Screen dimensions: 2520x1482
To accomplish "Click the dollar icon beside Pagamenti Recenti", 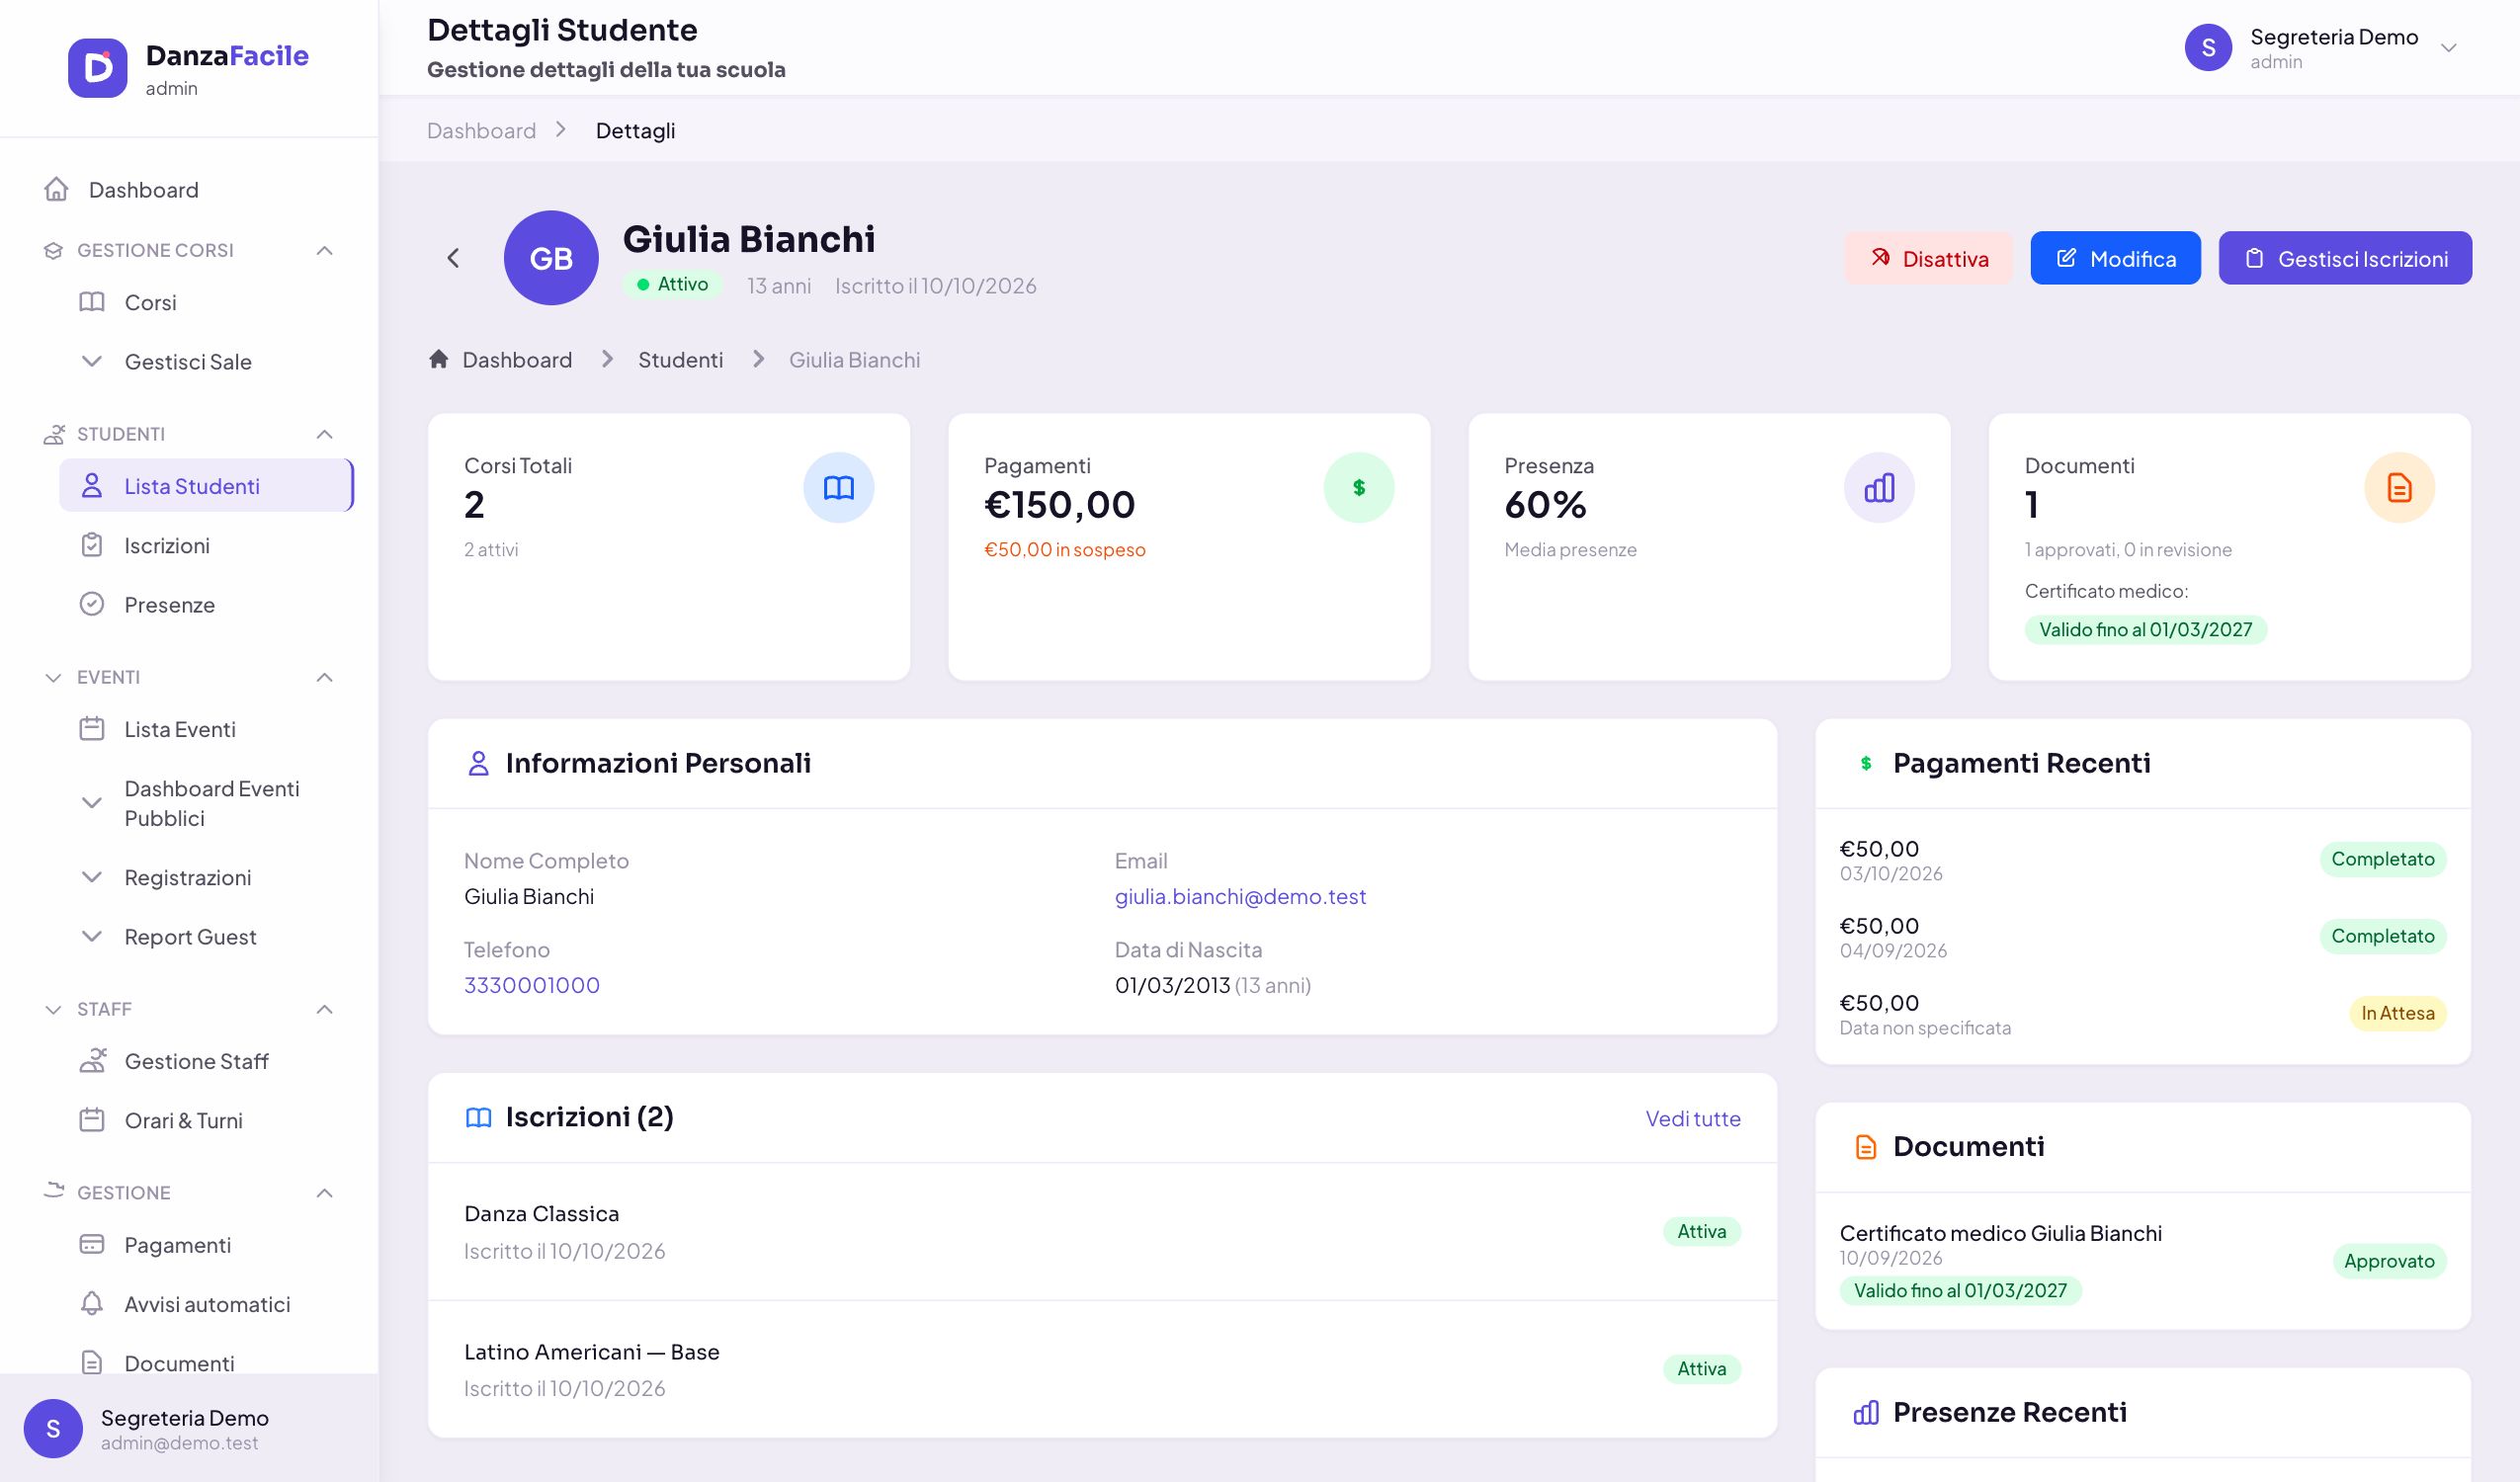I will 1866,763.
